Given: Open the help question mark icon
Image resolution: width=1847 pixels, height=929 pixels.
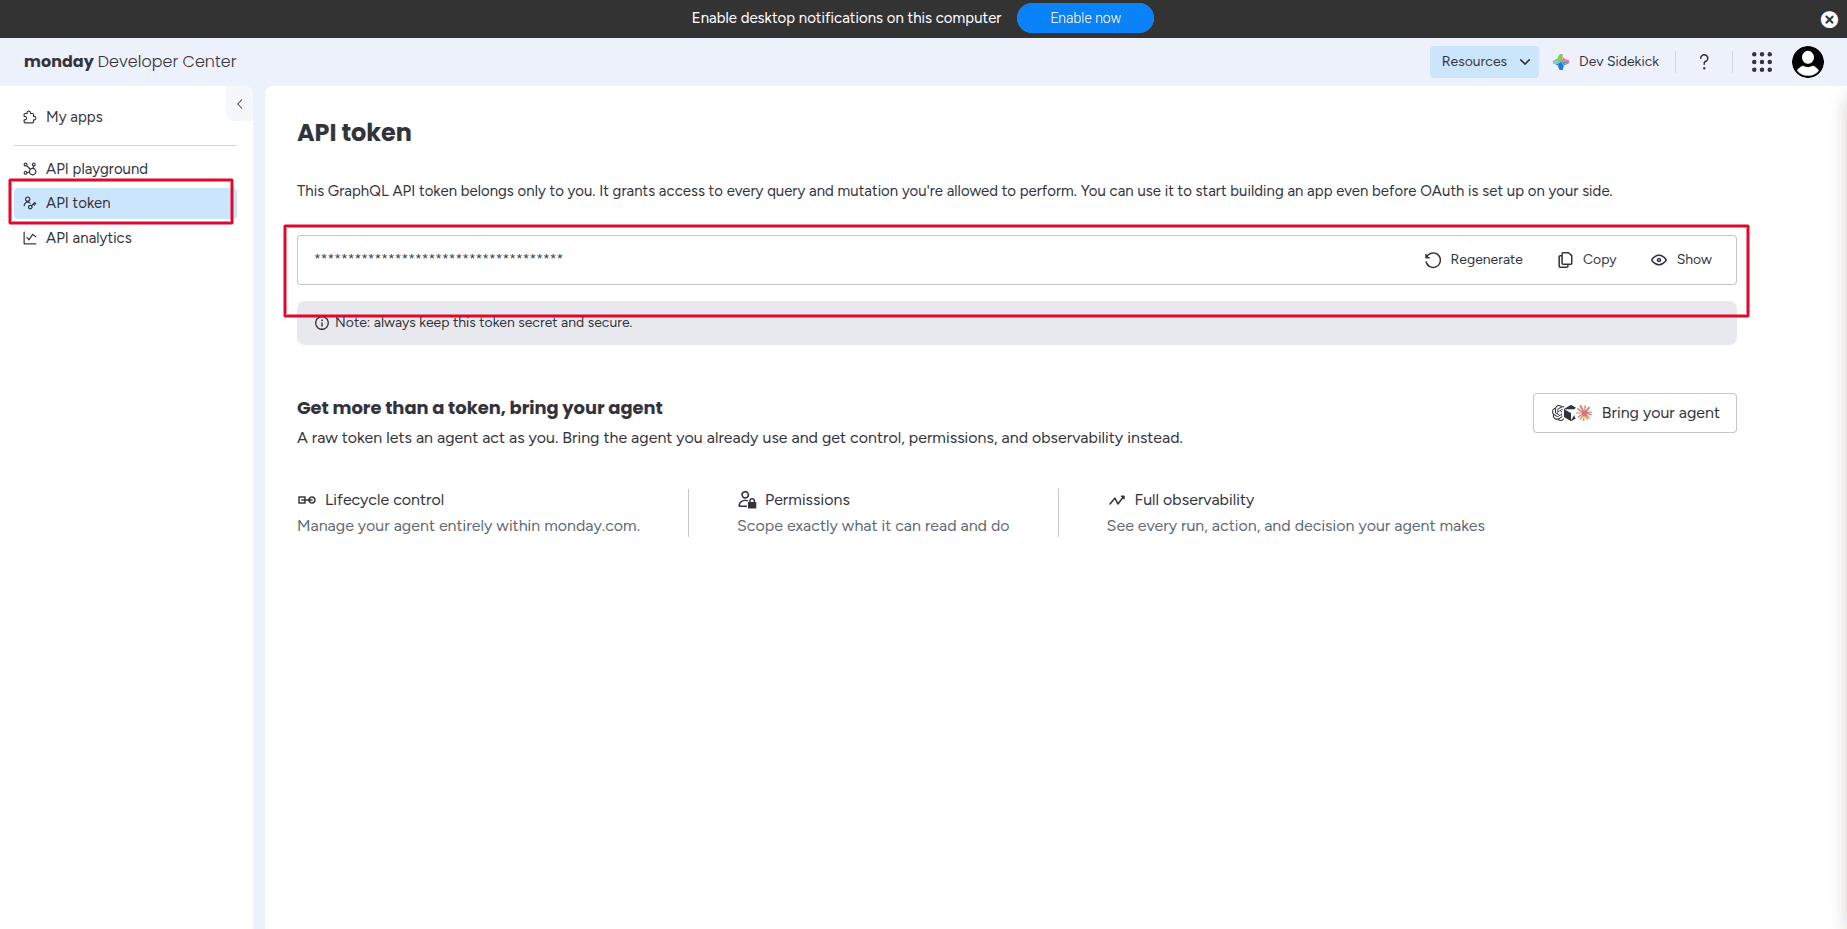Looking at the screenshot, I should 1704,62.
